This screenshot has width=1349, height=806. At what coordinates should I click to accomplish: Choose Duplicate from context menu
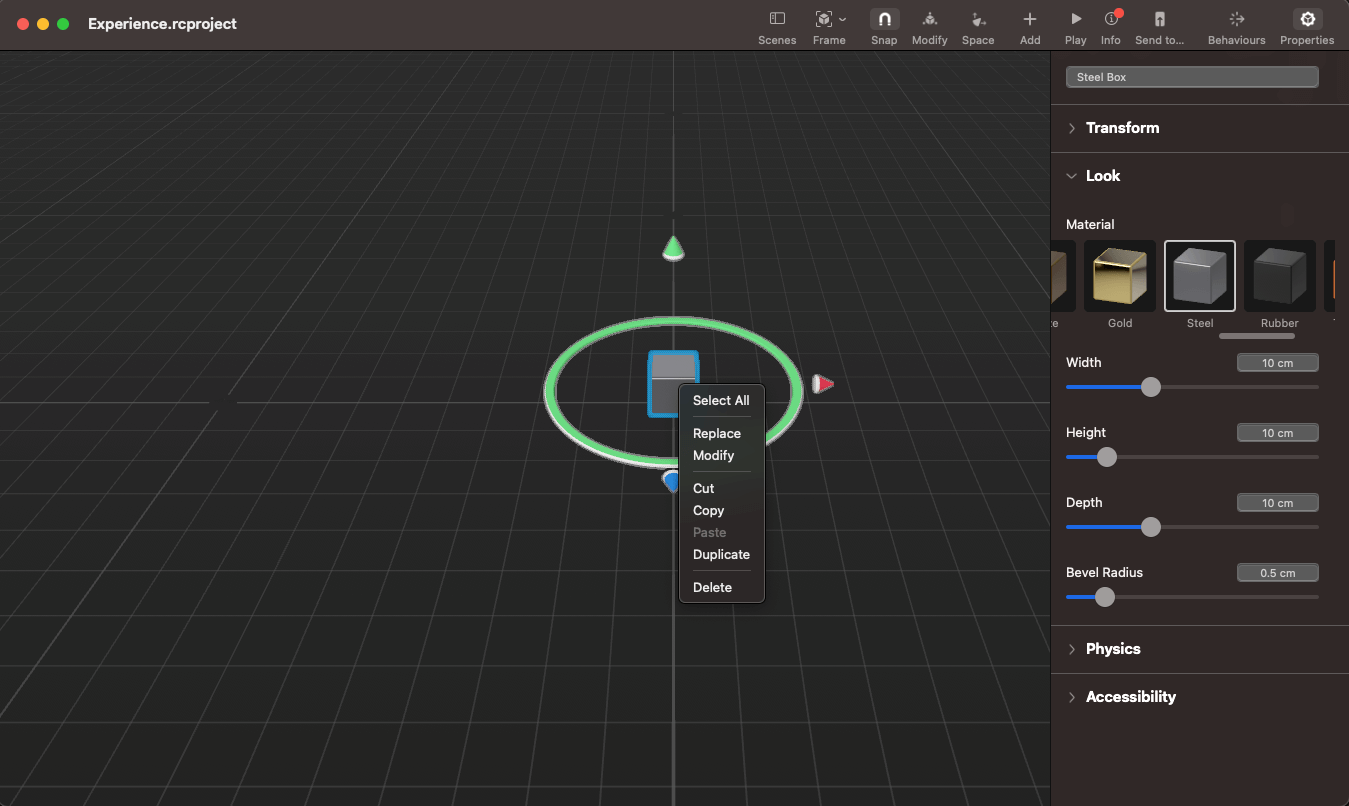[x=721, y=554]
